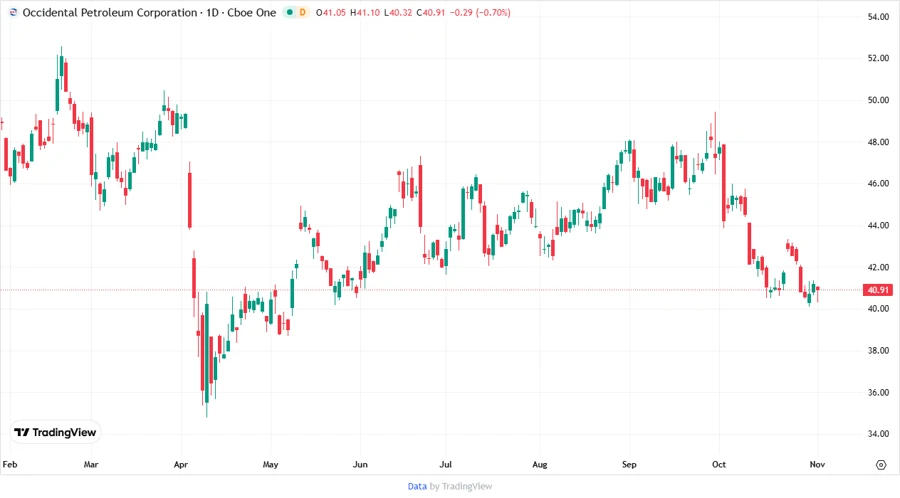Click the open value O41.05
Screen dimensions: 900x498
[331, 12]
